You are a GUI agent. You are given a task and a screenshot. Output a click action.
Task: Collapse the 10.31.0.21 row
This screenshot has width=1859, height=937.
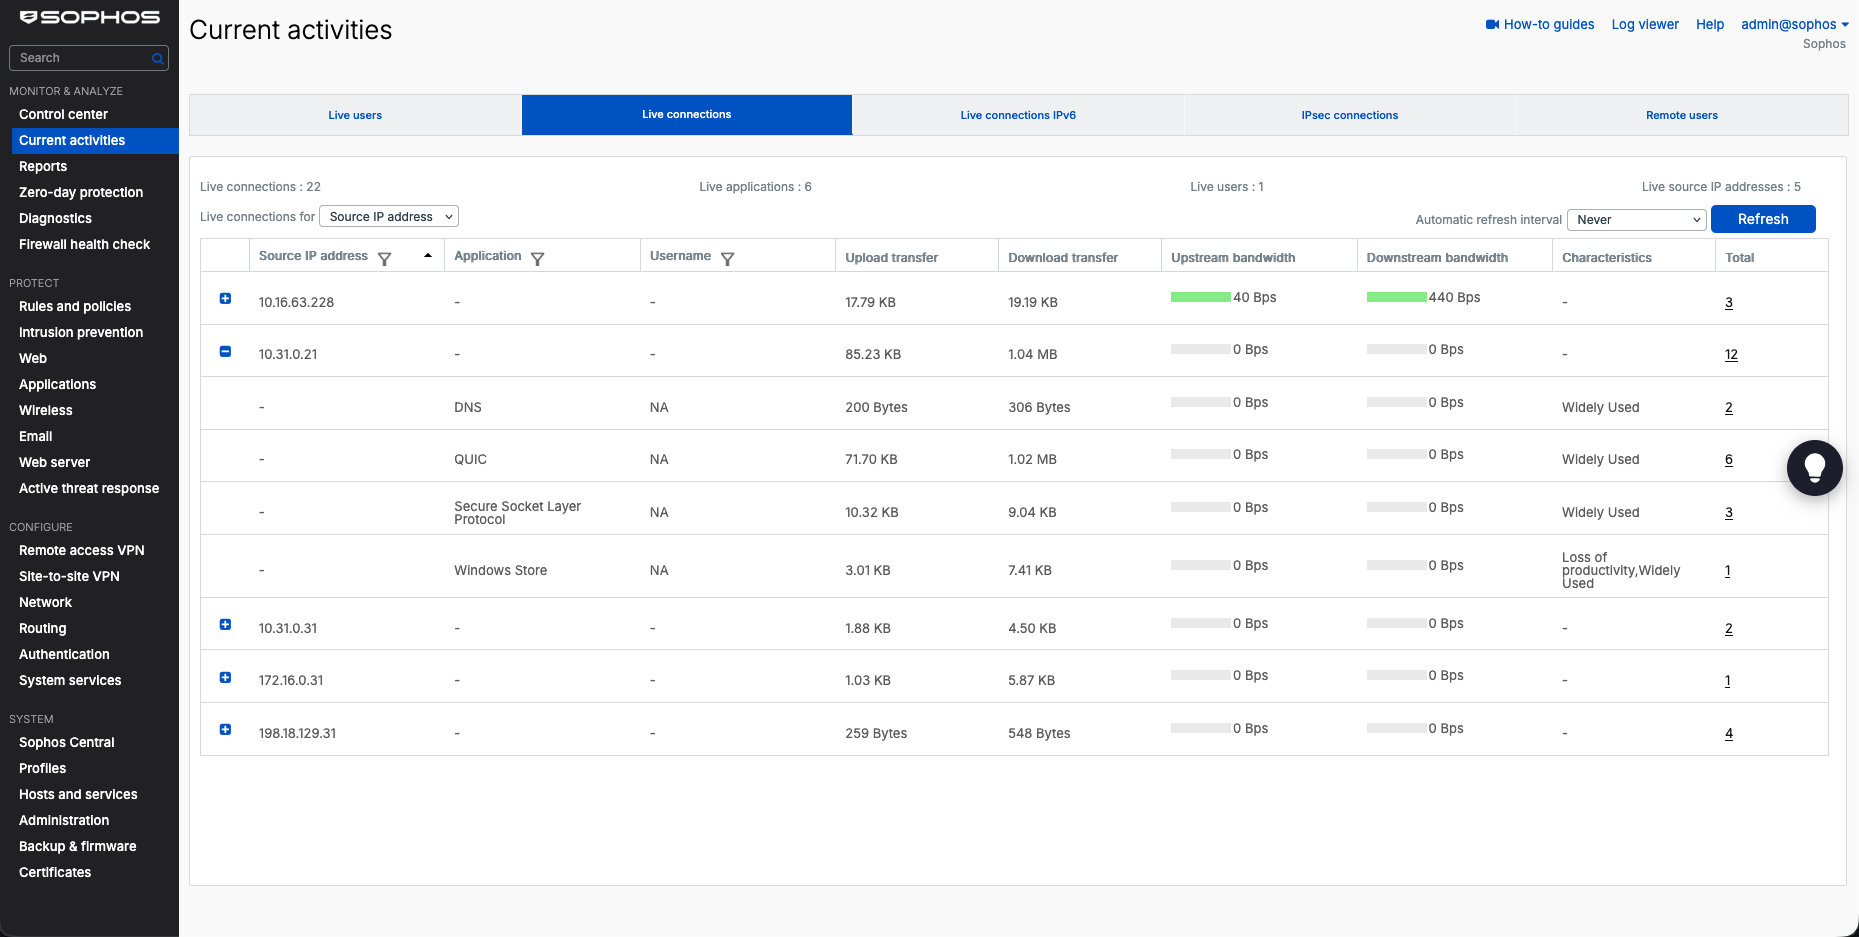(x=225, y=351)
